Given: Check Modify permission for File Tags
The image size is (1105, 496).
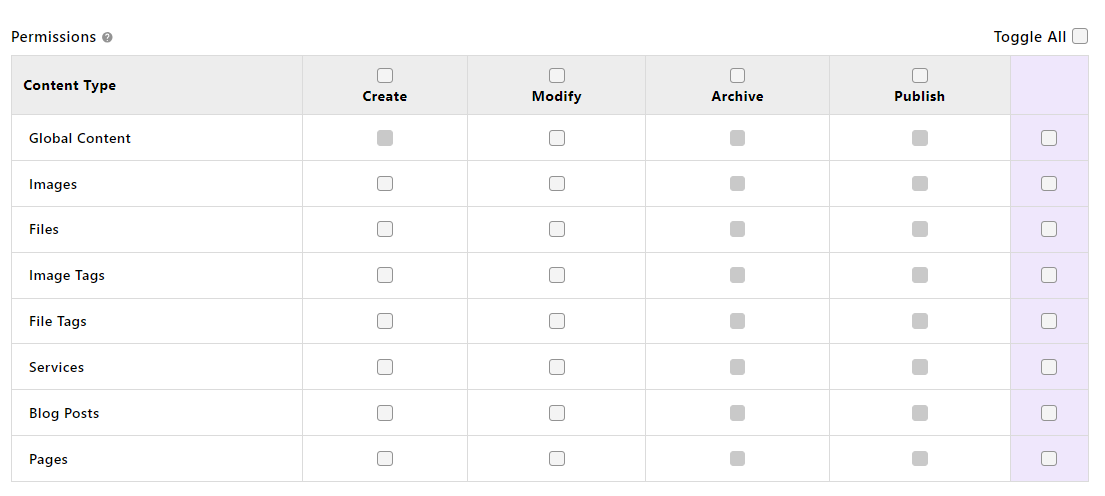Looking at the screenshot, I should 557,321.
